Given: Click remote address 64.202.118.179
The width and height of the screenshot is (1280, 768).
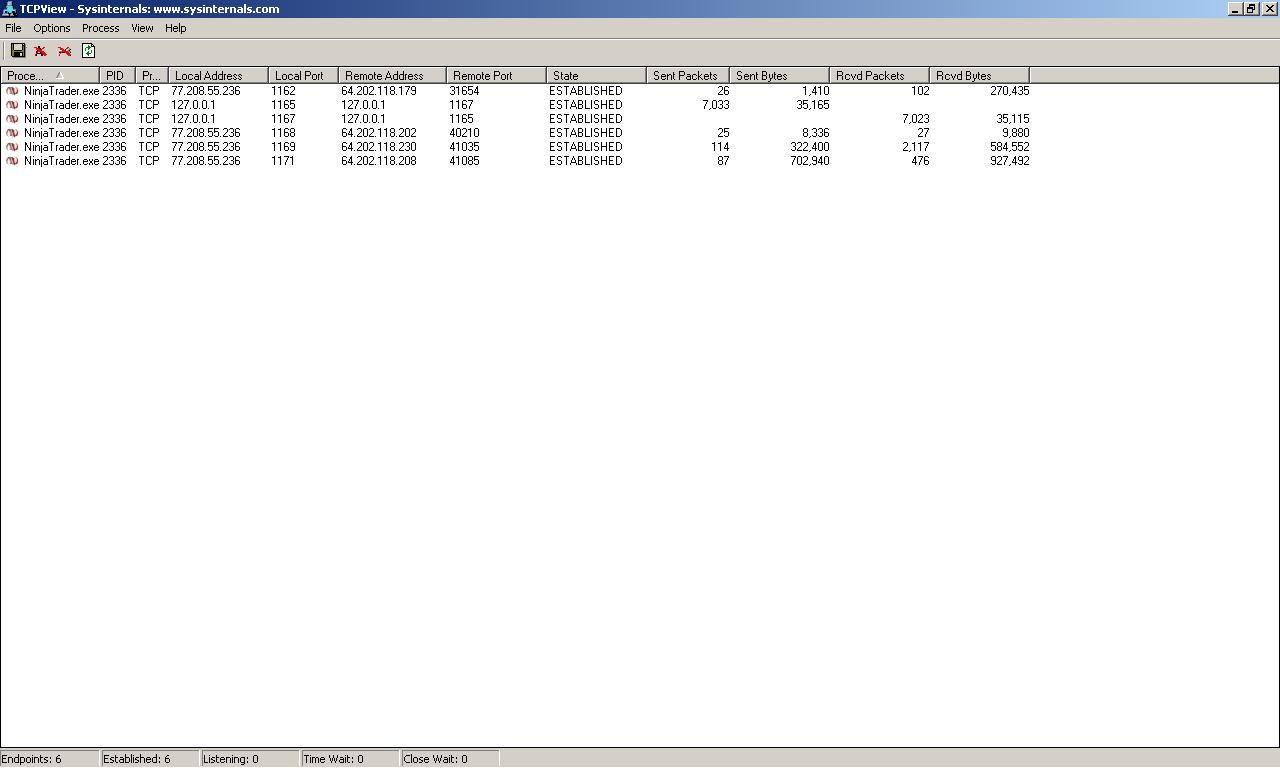Looking at the screenshot, I should 379,91.
